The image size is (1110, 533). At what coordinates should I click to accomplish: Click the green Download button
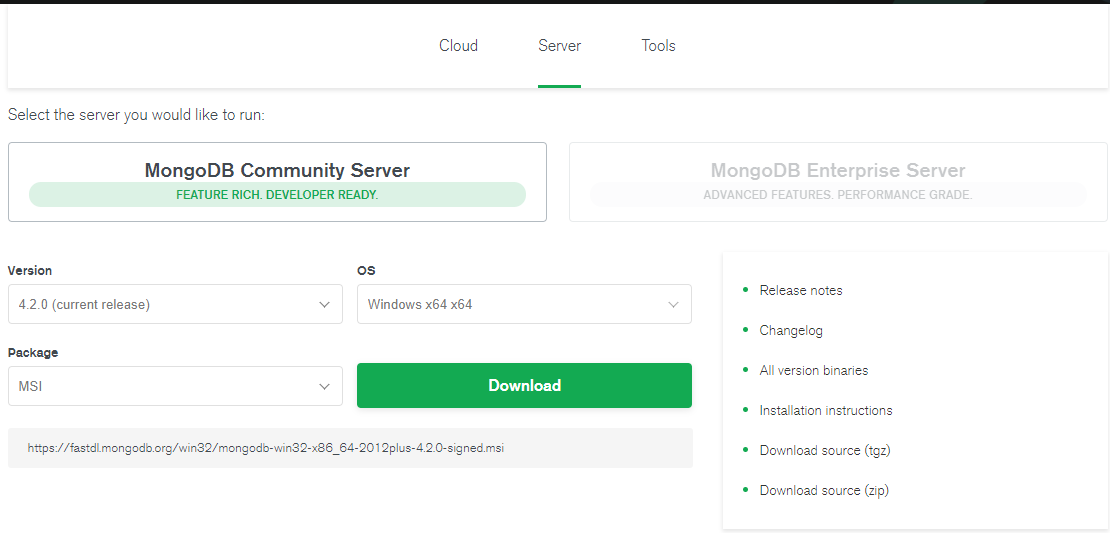[525, 386]
